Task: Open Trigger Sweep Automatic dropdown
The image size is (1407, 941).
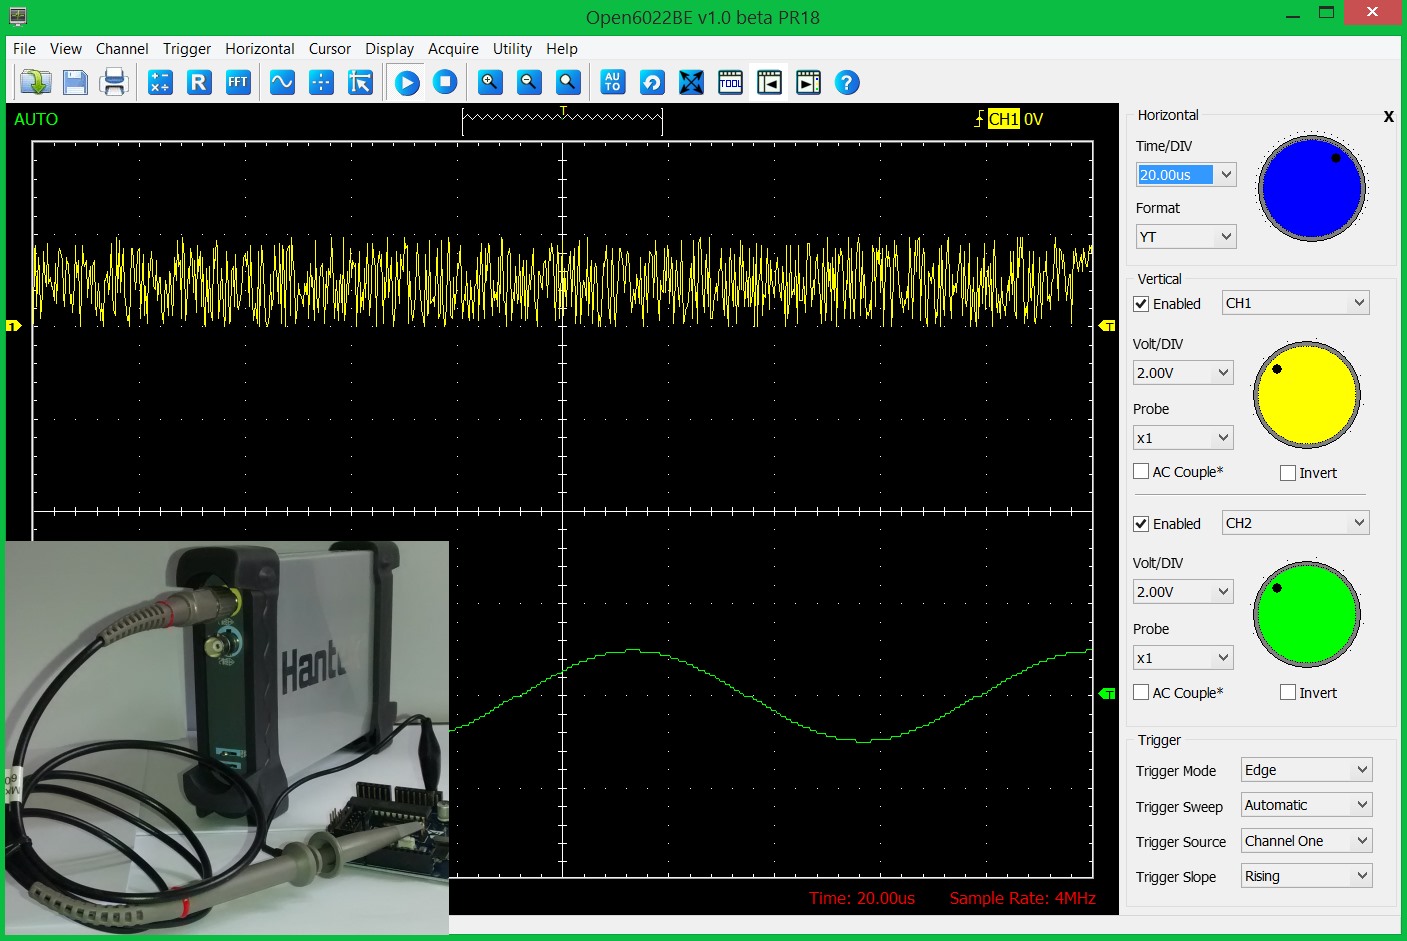Action: tap(1306, 805)
